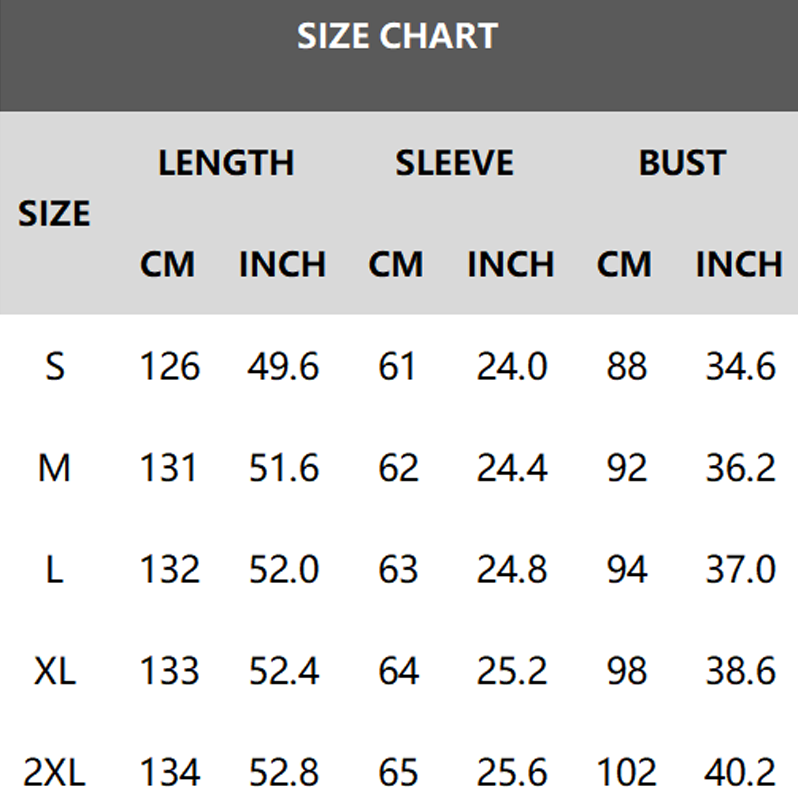Click the CM subheader under LENGTH
Screen dimensions: 800x800
168,265
